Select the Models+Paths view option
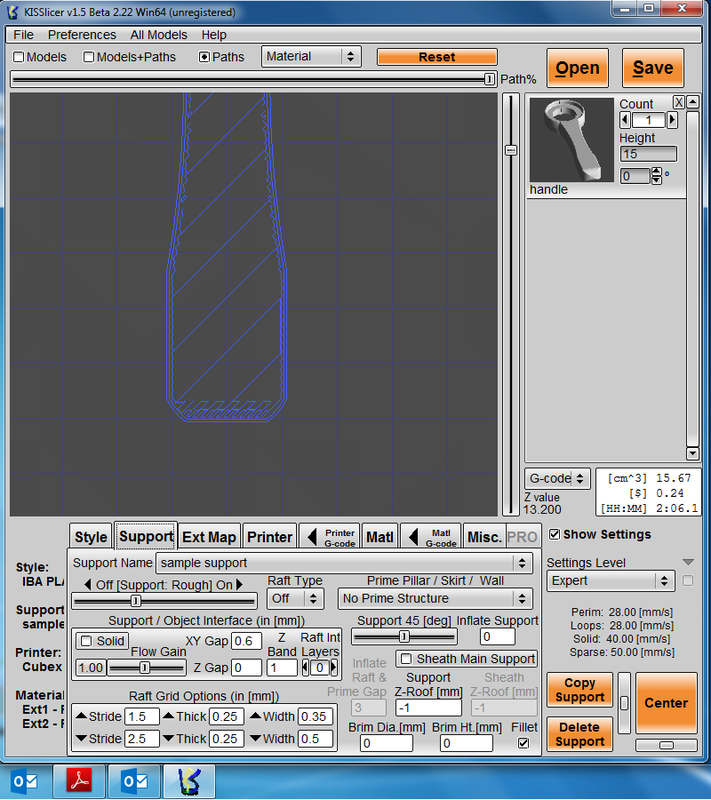 [x=89, y=57]
